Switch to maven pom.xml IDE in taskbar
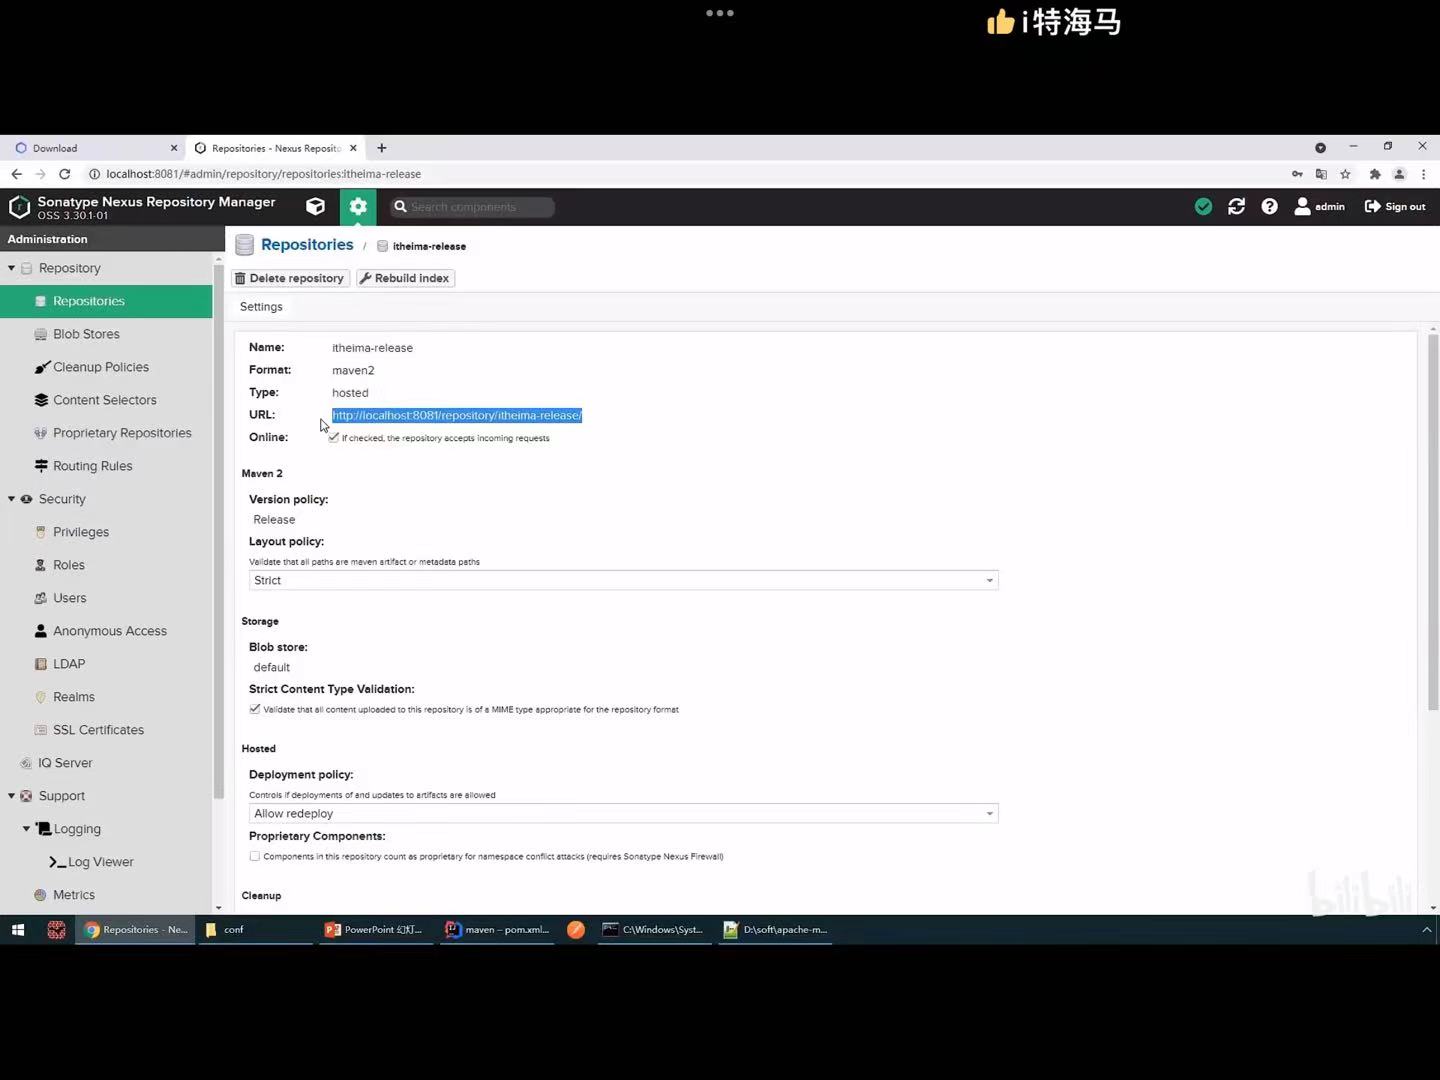Image resolution: width=1440 pixels, height=1080 pixels. click(497, 930)
